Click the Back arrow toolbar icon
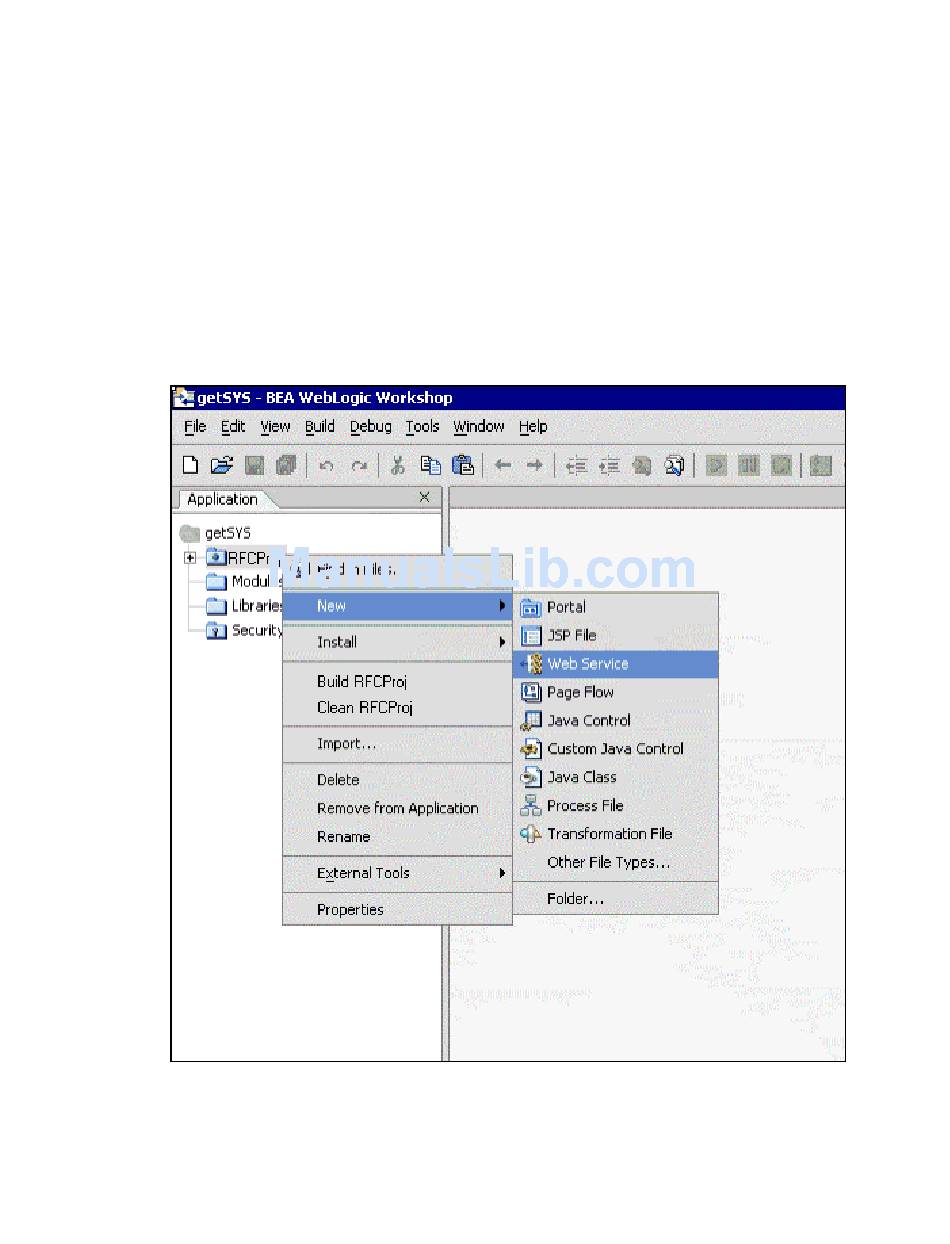The height and width of the screenshot is (1244, 950). point(503,465)
